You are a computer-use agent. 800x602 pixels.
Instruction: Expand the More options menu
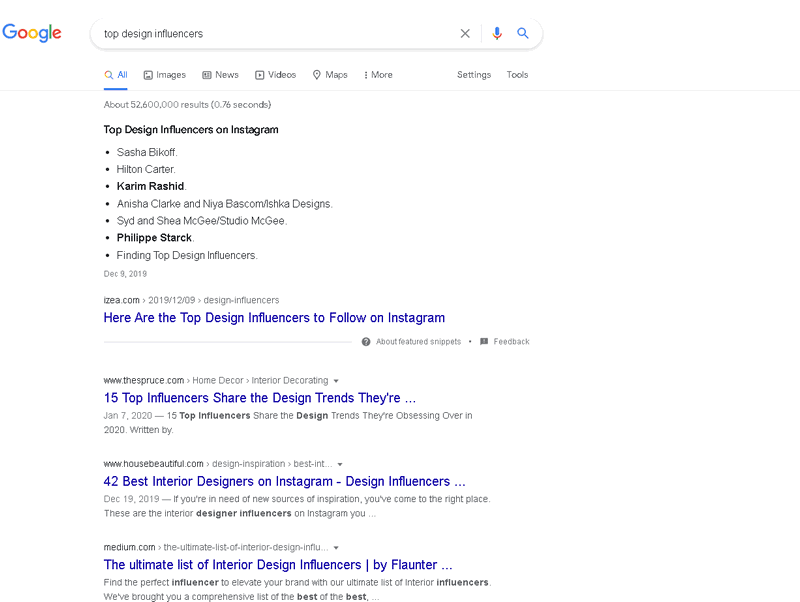click(378, 75)
